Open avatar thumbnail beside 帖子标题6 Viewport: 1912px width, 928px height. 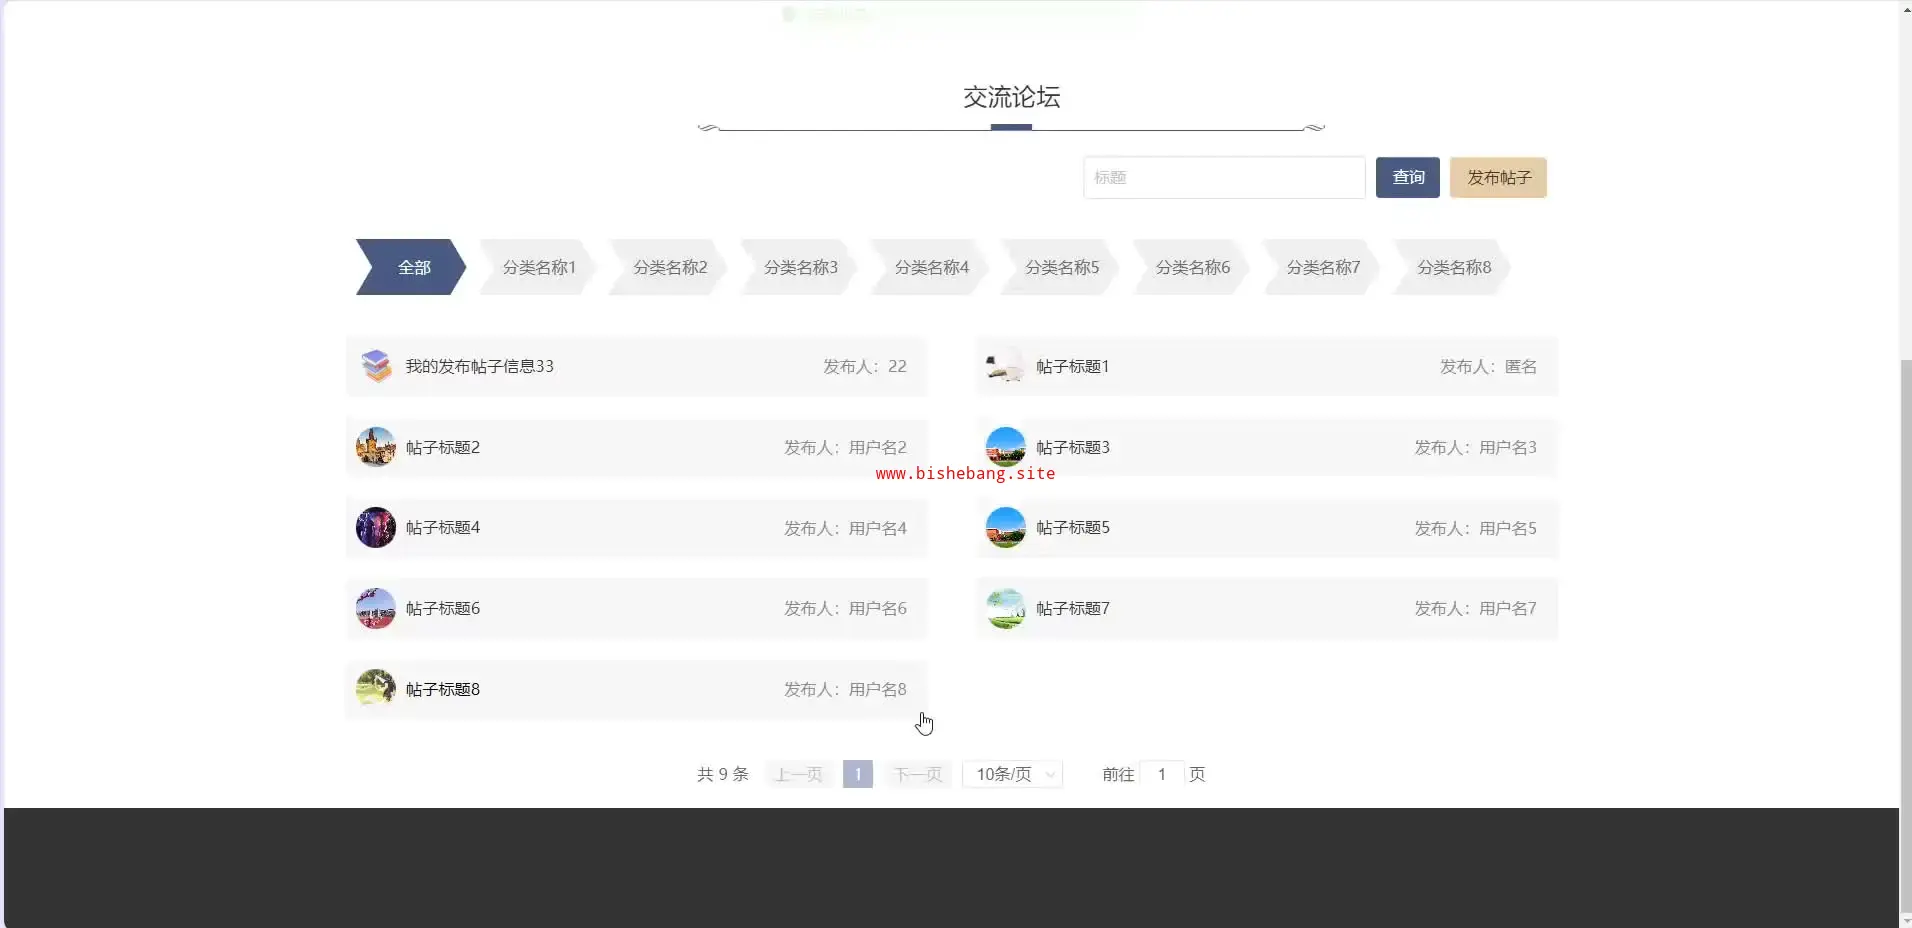coord(376,608)
